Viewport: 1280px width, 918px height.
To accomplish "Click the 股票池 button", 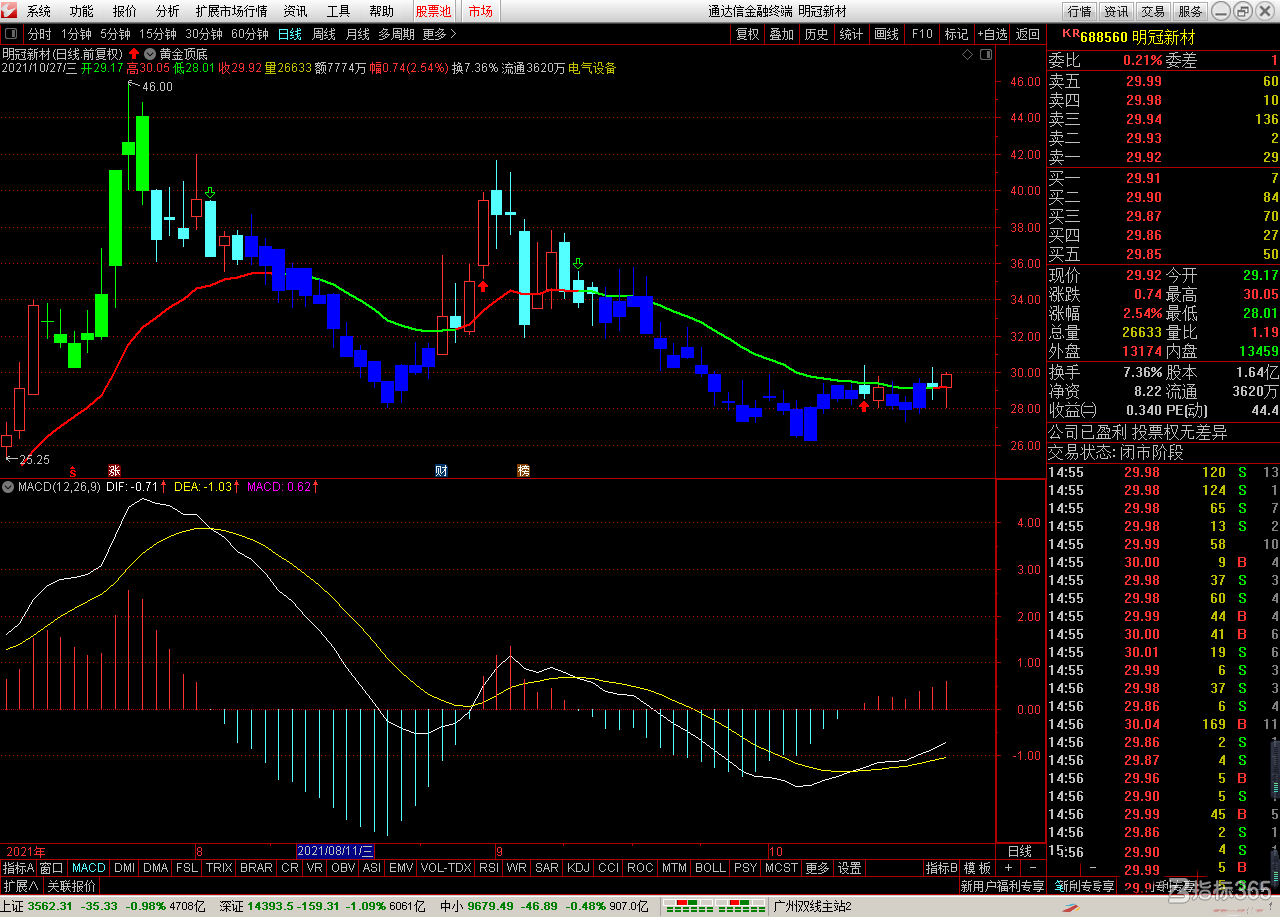I will [x=433, y=12].
